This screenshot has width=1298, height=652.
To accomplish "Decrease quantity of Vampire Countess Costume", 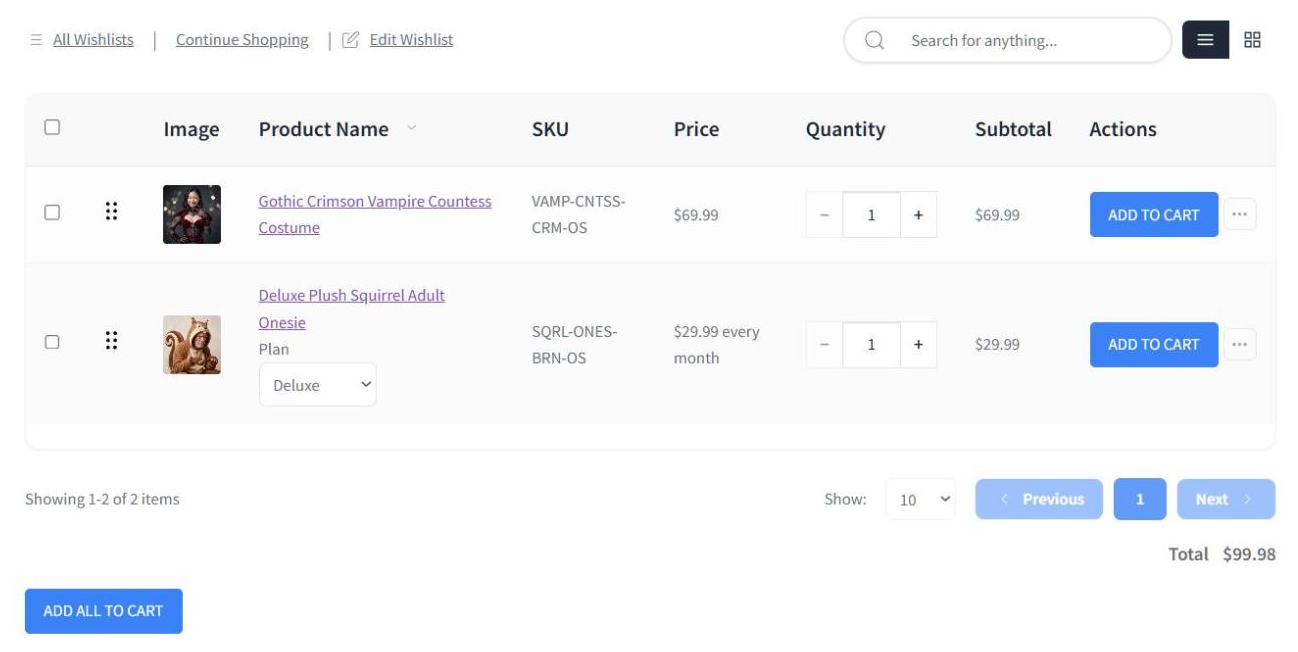I will click(825, 215).
